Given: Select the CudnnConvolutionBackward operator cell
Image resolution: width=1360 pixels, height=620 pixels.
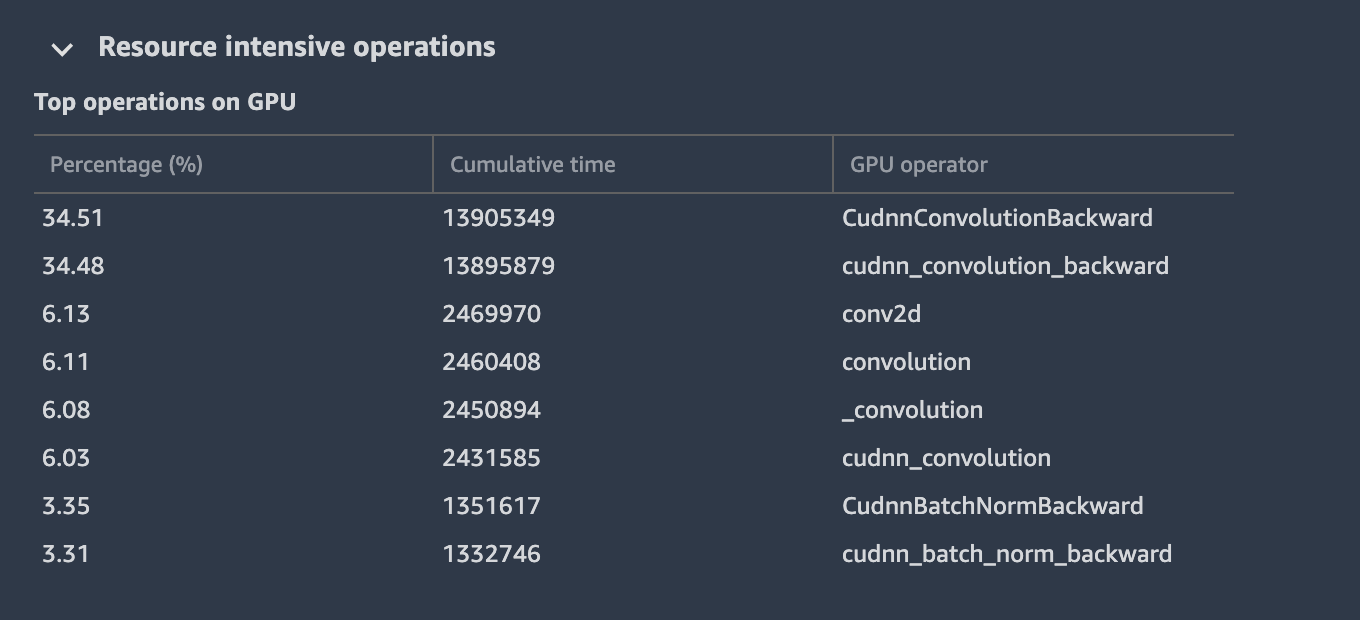Looking at the screenshot, I should (996, 218).
